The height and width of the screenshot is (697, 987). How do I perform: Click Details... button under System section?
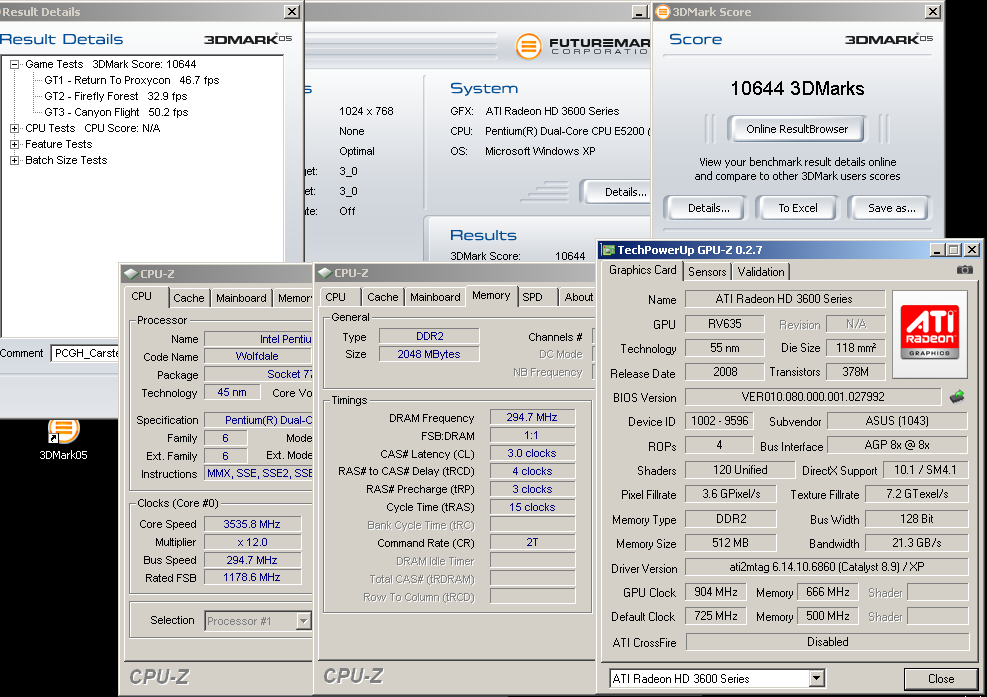tap(617, 192)
